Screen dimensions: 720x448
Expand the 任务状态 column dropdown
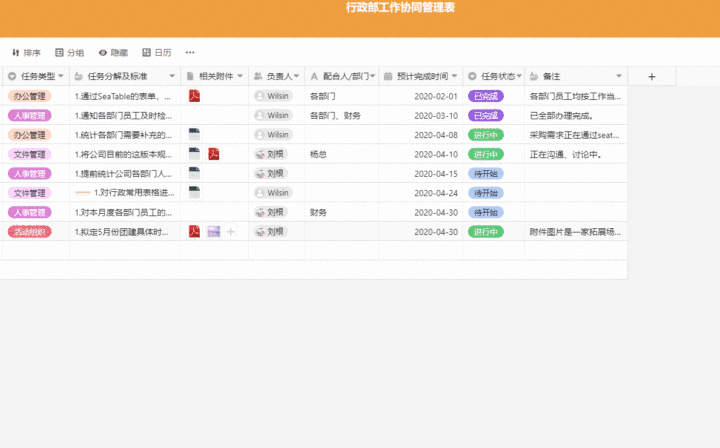(519, 76)
